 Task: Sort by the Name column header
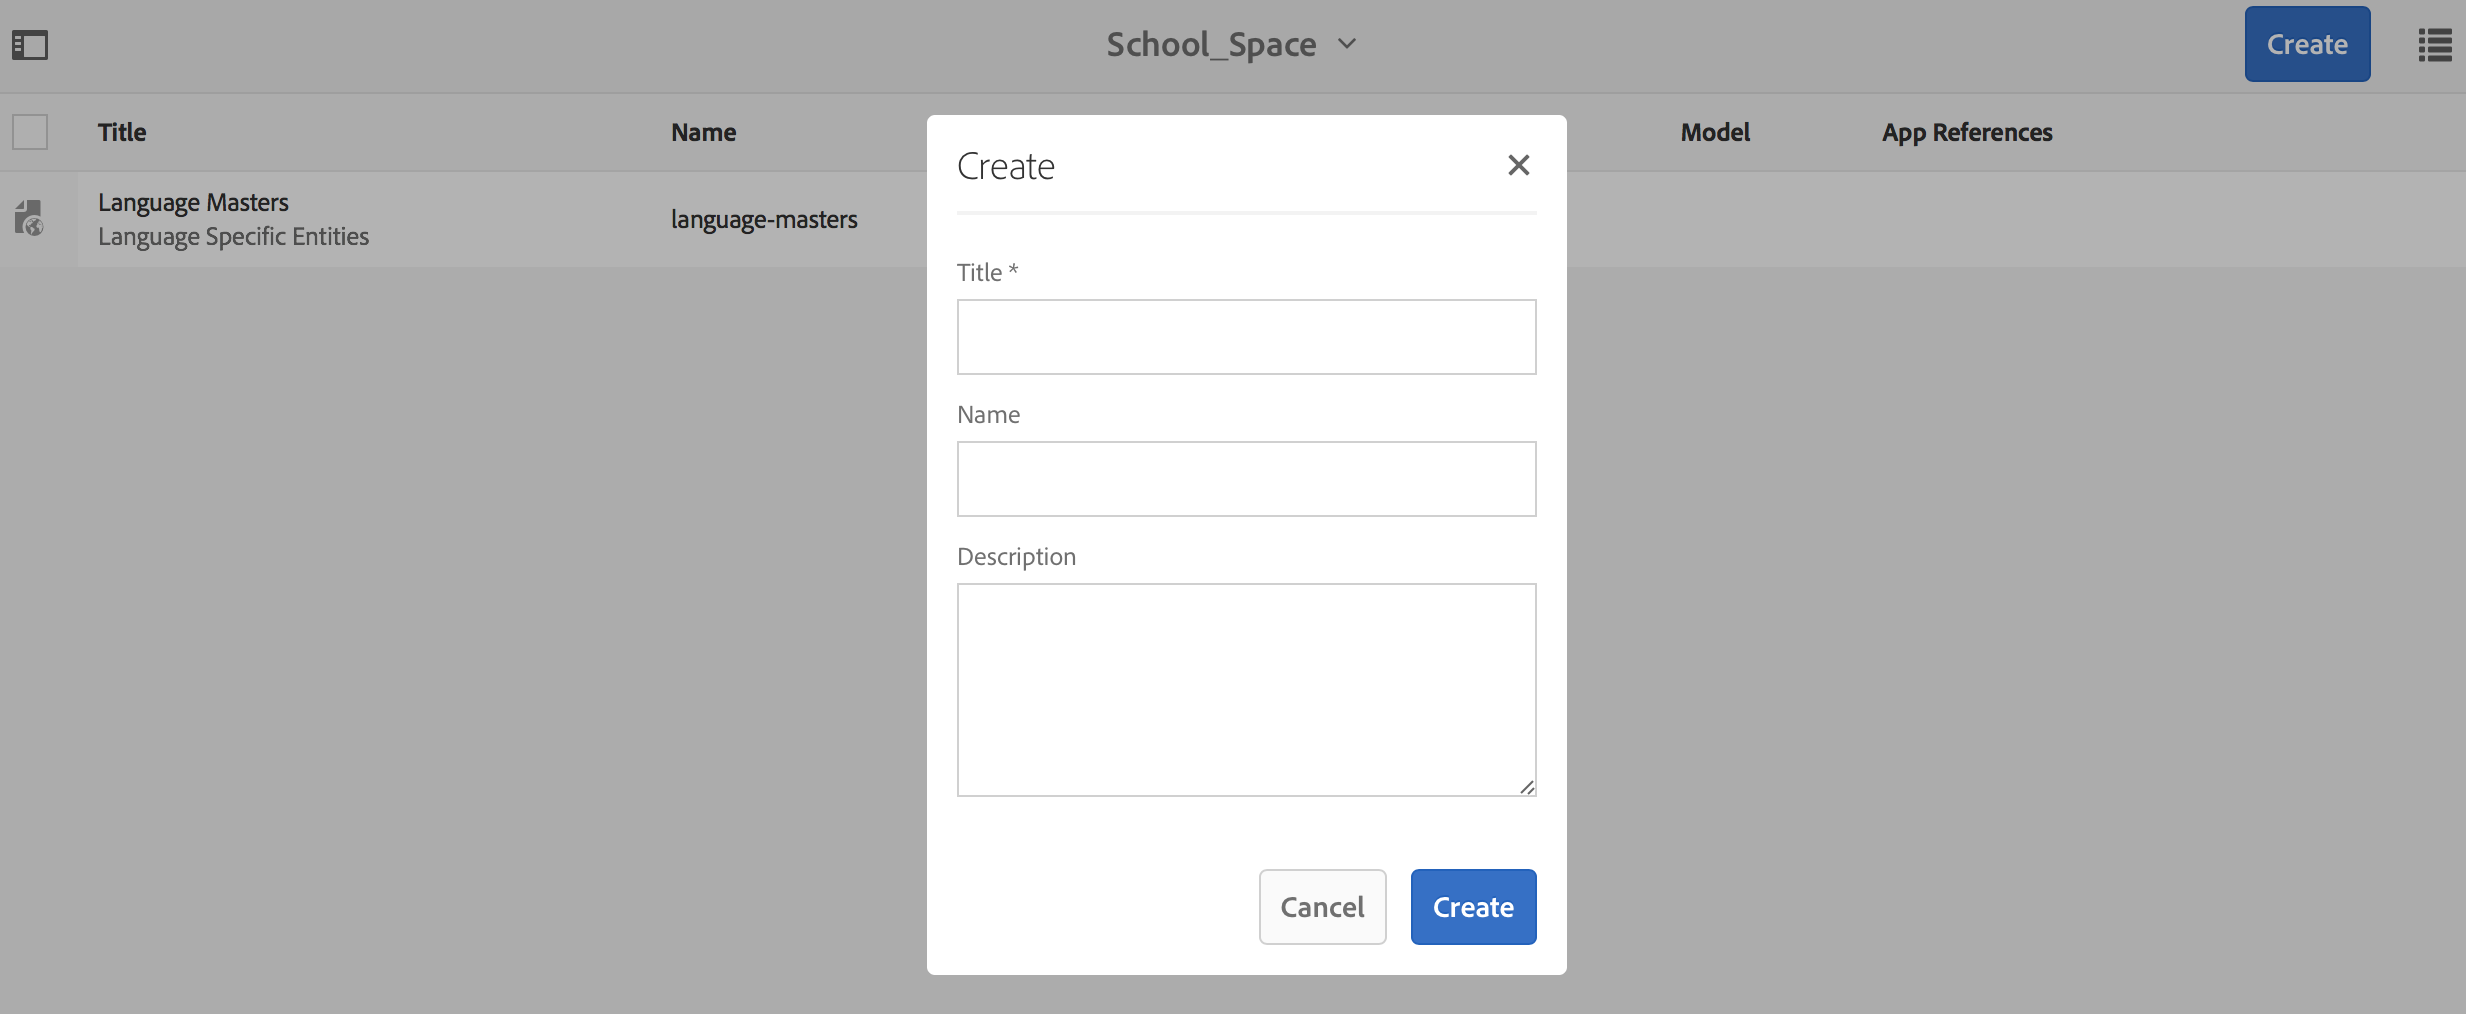click(x=703, y=132)
